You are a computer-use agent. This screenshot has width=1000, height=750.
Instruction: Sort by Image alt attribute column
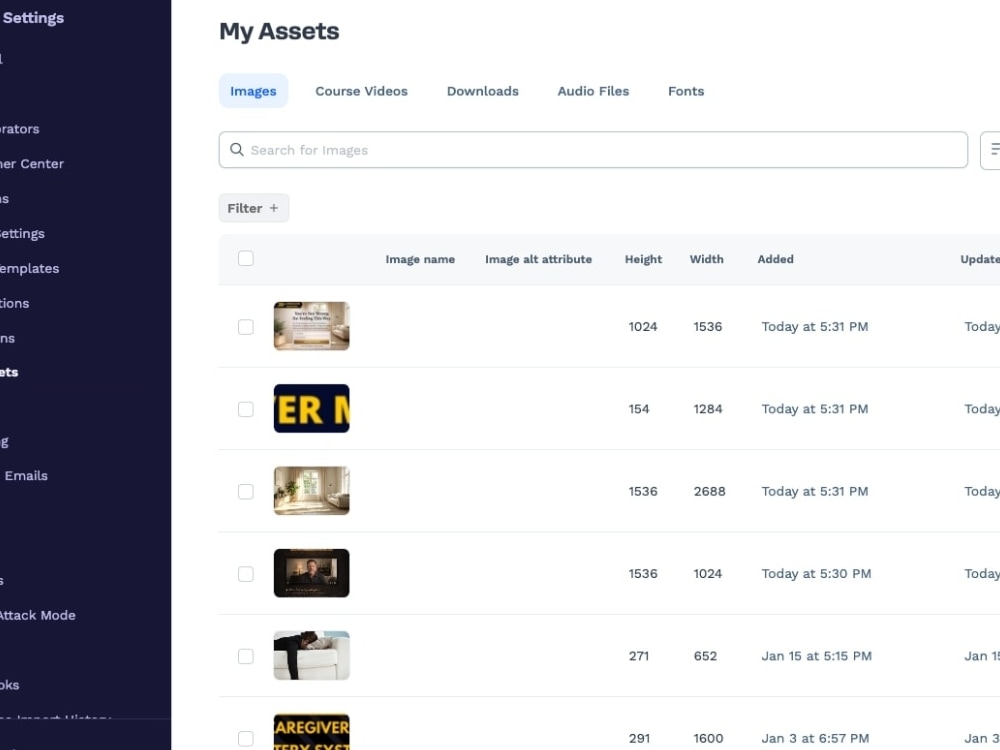538,259
